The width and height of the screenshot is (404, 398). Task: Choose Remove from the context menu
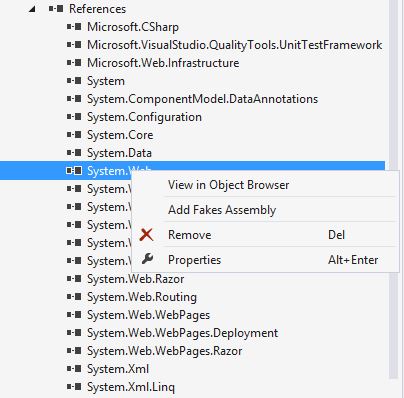click(x=265, y=235)
